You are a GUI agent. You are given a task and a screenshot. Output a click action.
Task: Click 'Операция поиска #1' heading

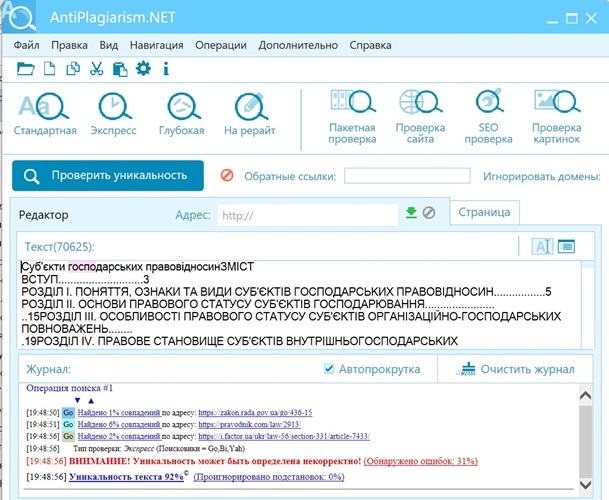coord(70,388)
